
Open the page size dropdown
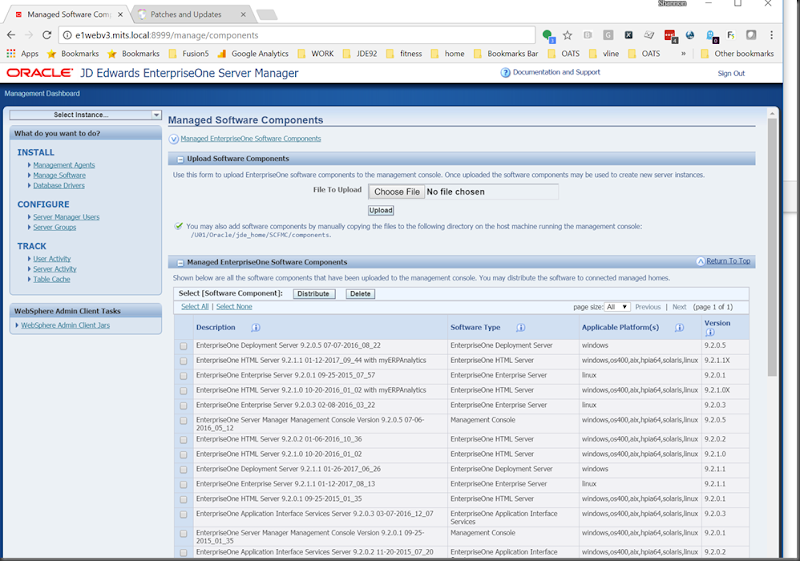point(617,307)
